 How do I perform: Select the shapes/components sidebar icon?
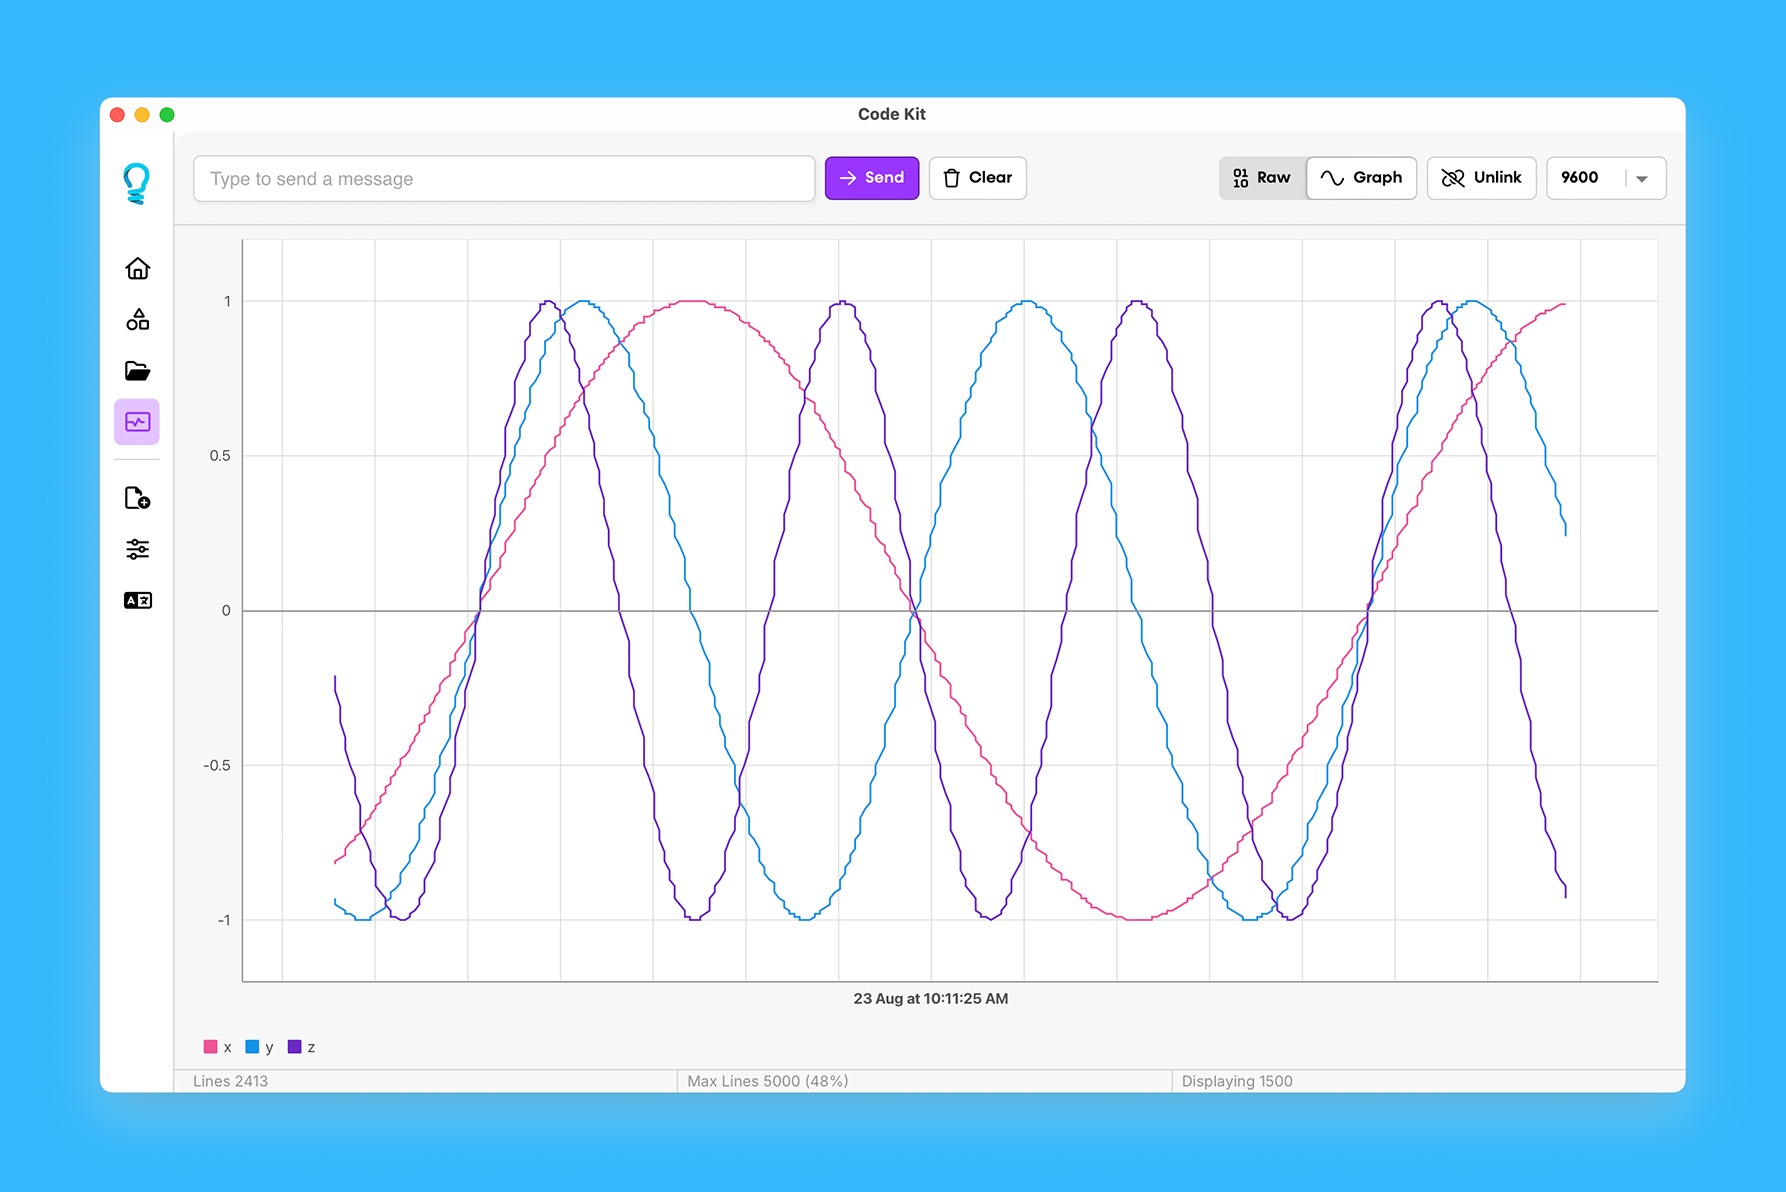click(x=137, y=320)
